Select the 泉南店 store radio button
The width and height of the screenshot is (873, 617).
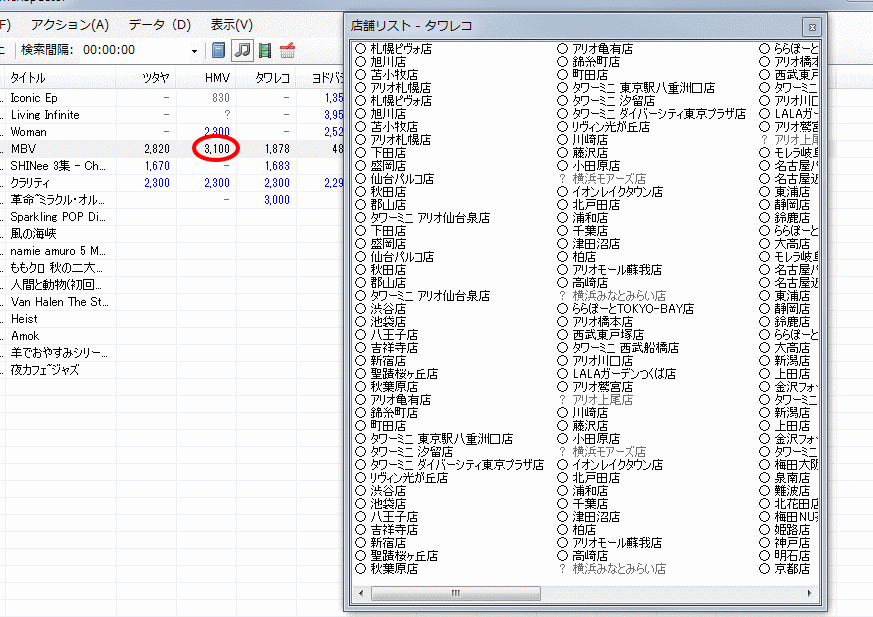point(764,478)
